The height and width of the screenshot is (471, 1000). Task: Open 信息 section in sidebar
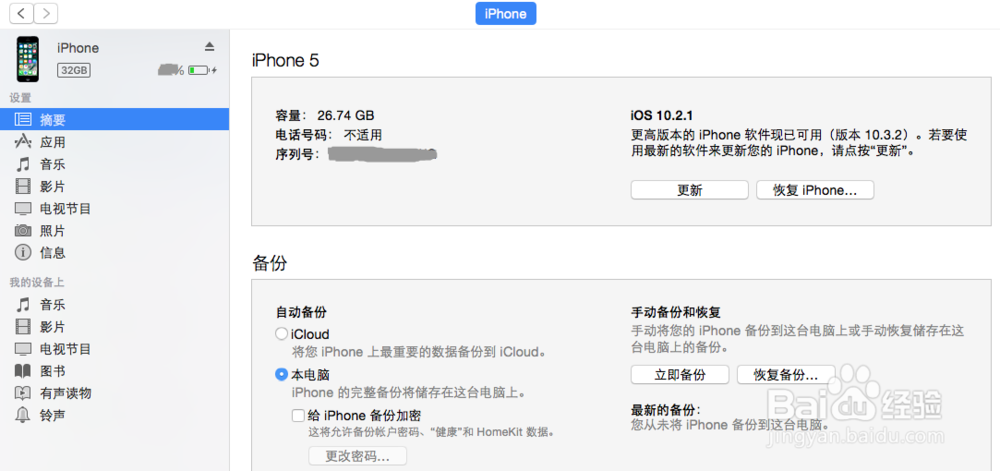tap(114, 252)
